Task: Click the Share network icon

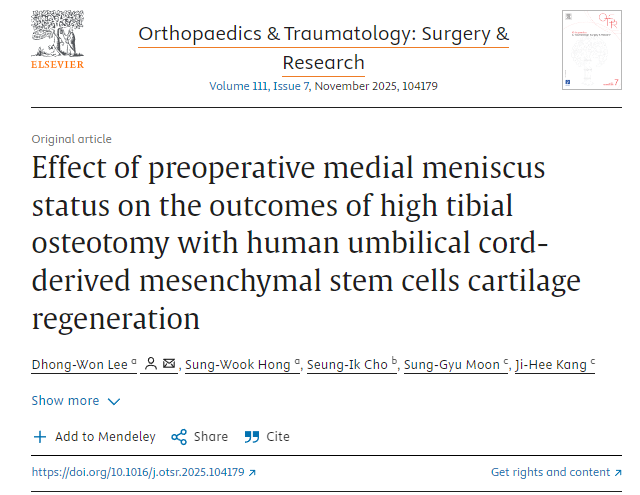Action: [179, 437]
